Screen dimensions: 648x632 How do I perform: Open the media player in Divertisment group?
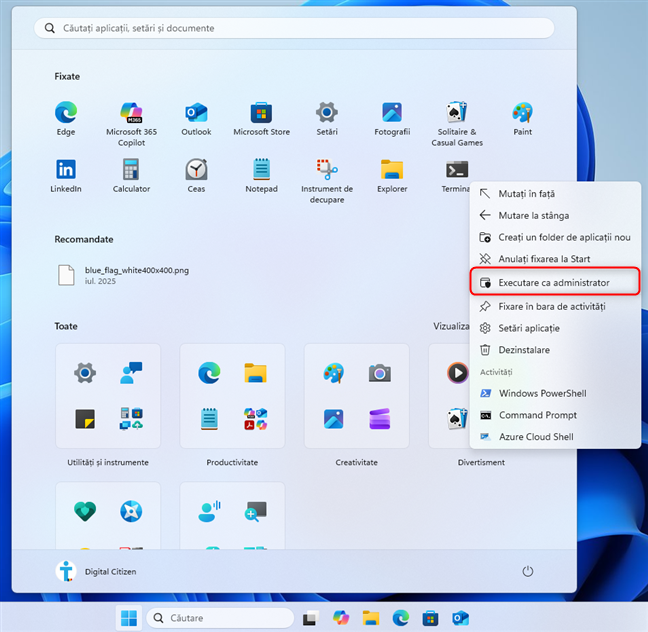pyautogui.click(x=458, y=373)
